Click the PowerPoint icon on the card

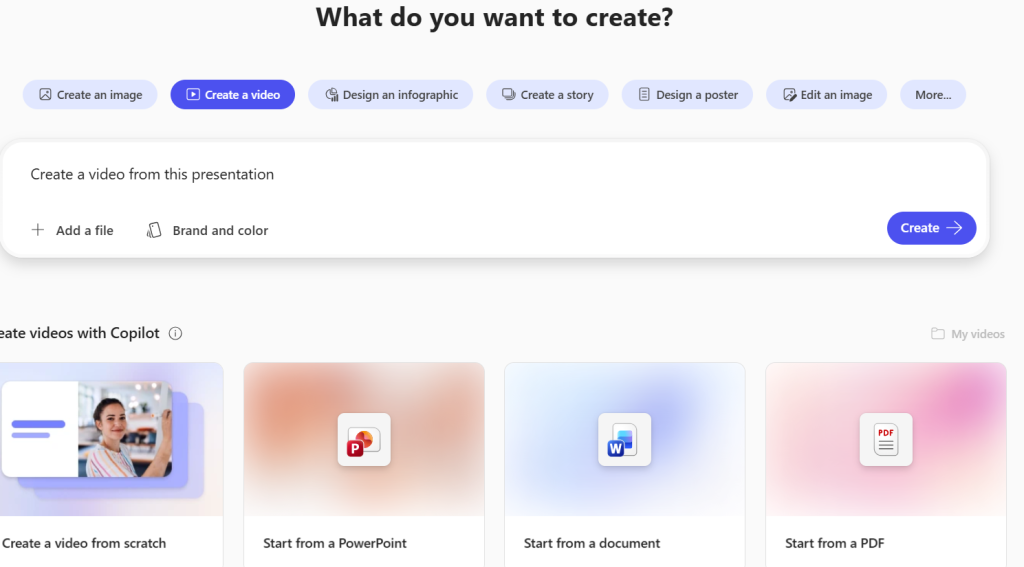[x=364, y=440]
